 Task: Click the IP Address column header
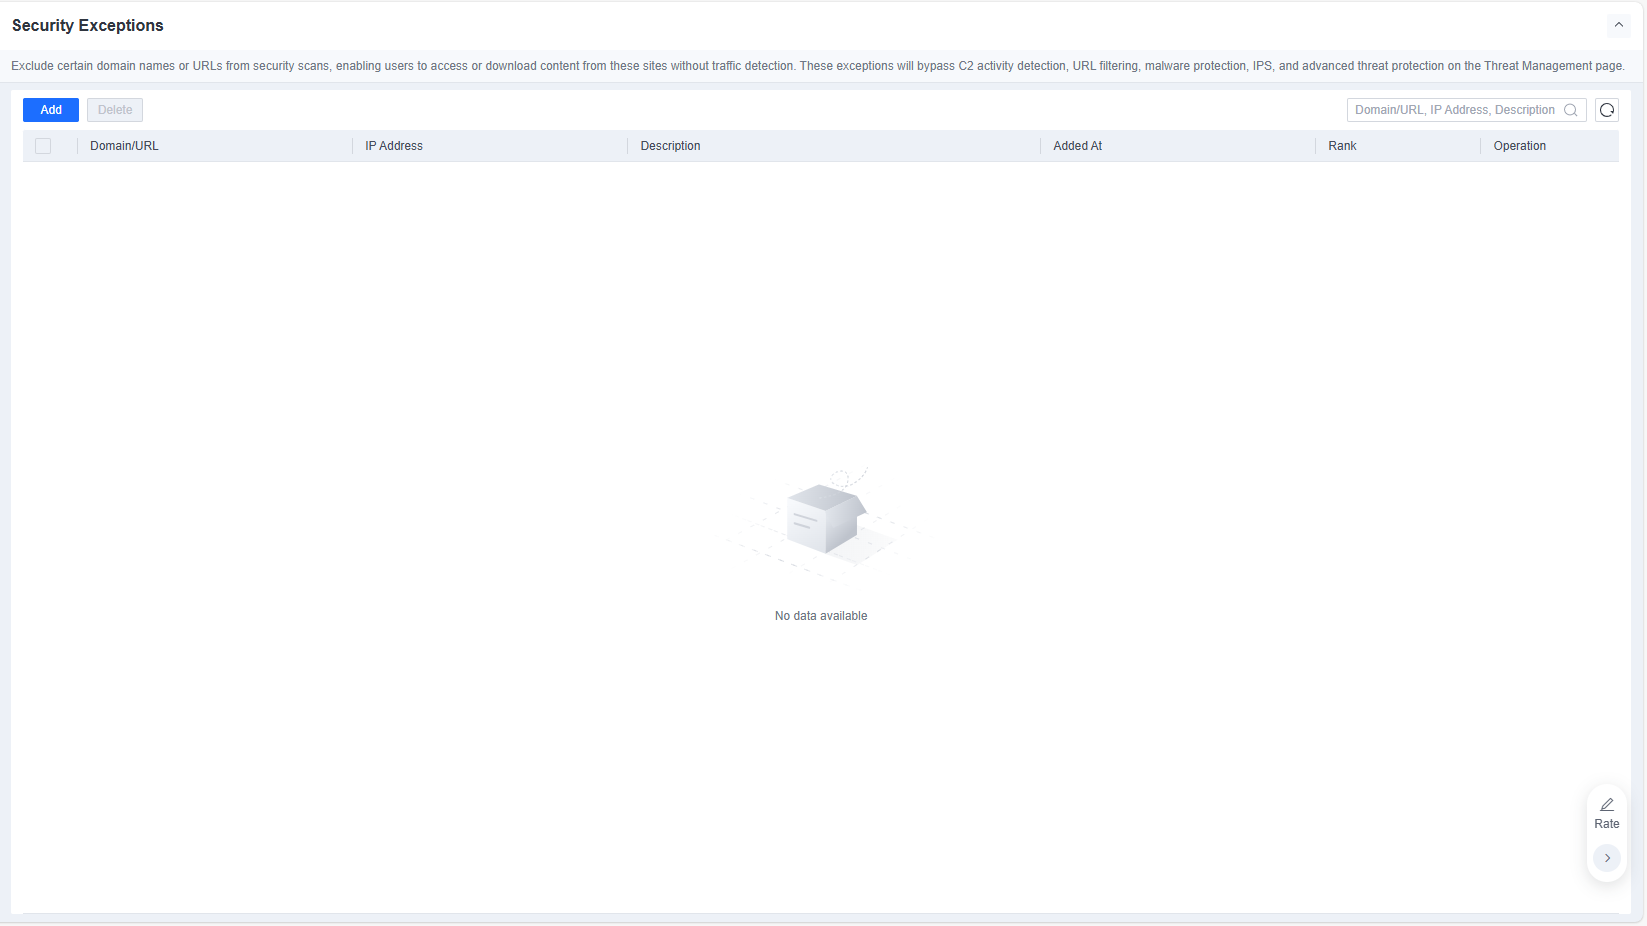pyautogui.click(x=394, y=146)
